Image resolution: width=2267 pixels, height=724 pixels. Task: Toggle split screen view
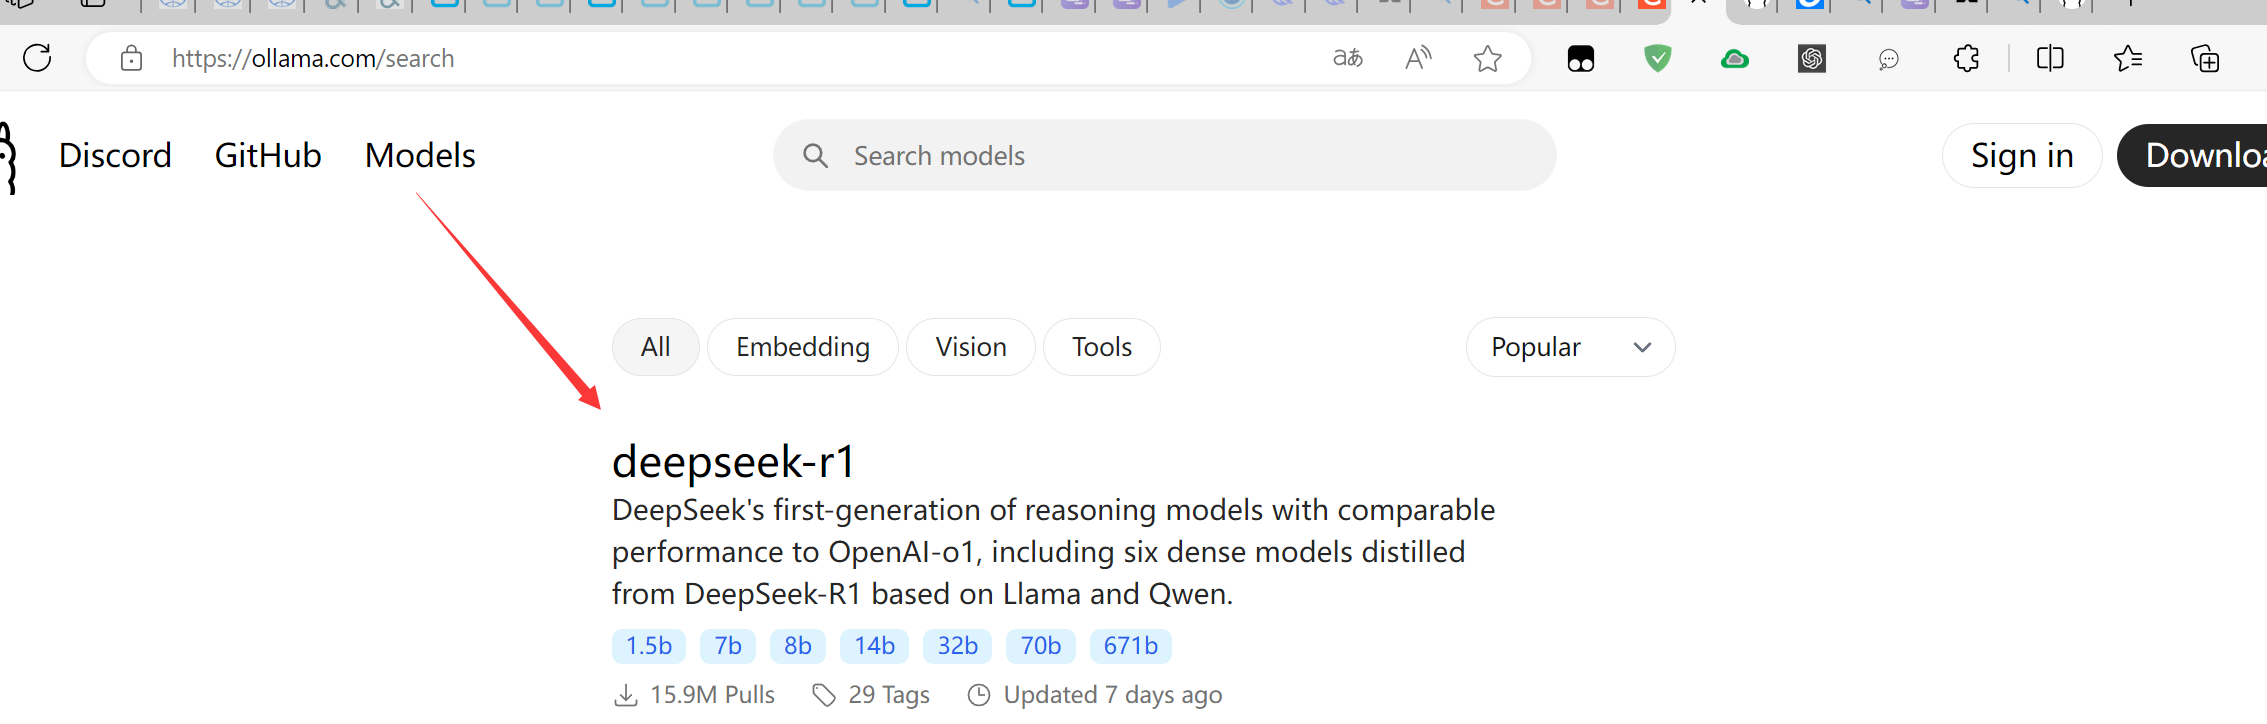2050,59
